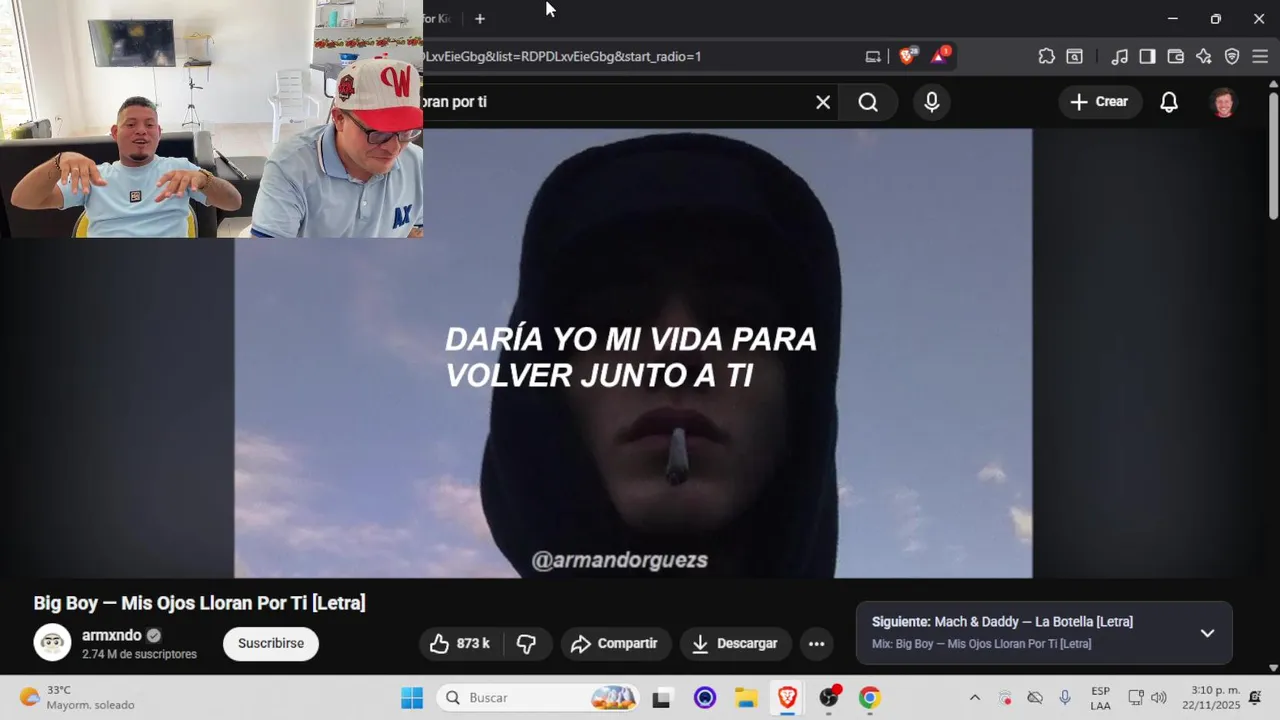The width and height of the screenshot is (1280, 720).
Task: Open the armxndo channel name link
Action: [x=111, y=635]
